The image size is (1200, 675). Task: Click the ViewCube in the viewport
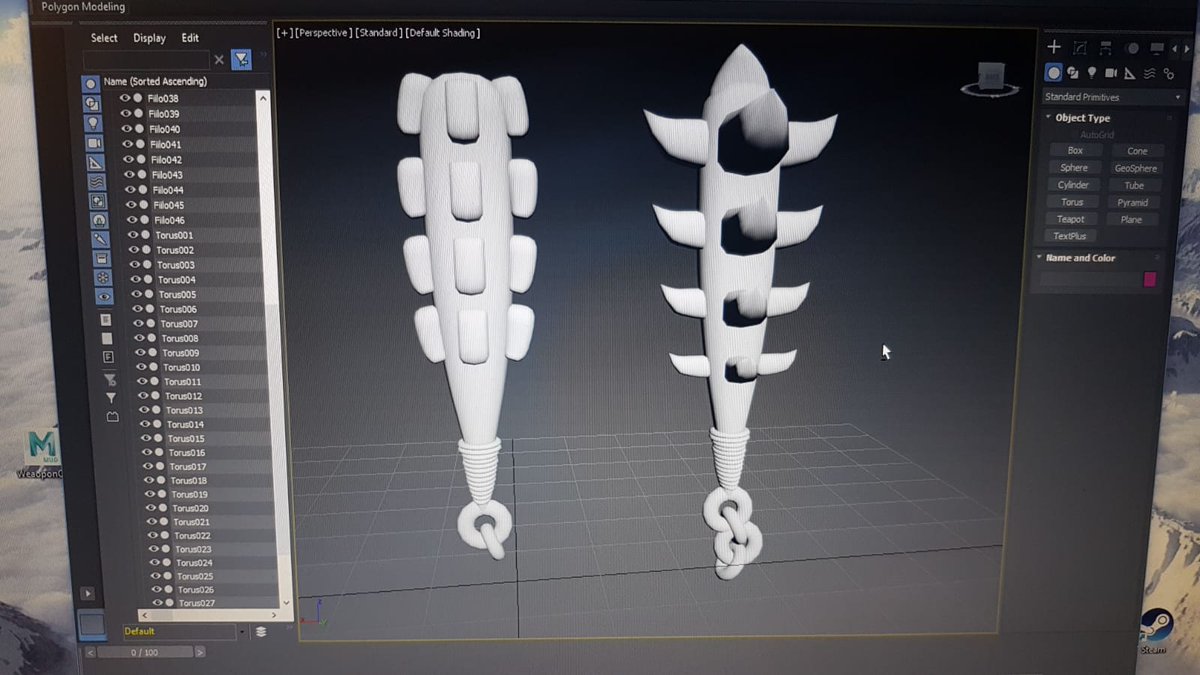point(989,80)
